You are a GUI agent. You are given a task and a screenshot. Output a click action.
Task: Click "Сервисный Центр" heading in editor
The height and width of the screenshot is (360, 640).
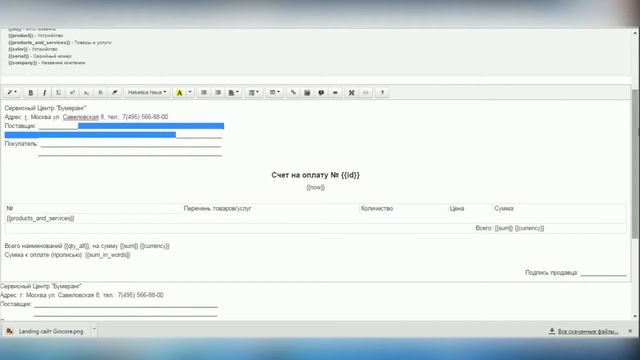[45, 108]
